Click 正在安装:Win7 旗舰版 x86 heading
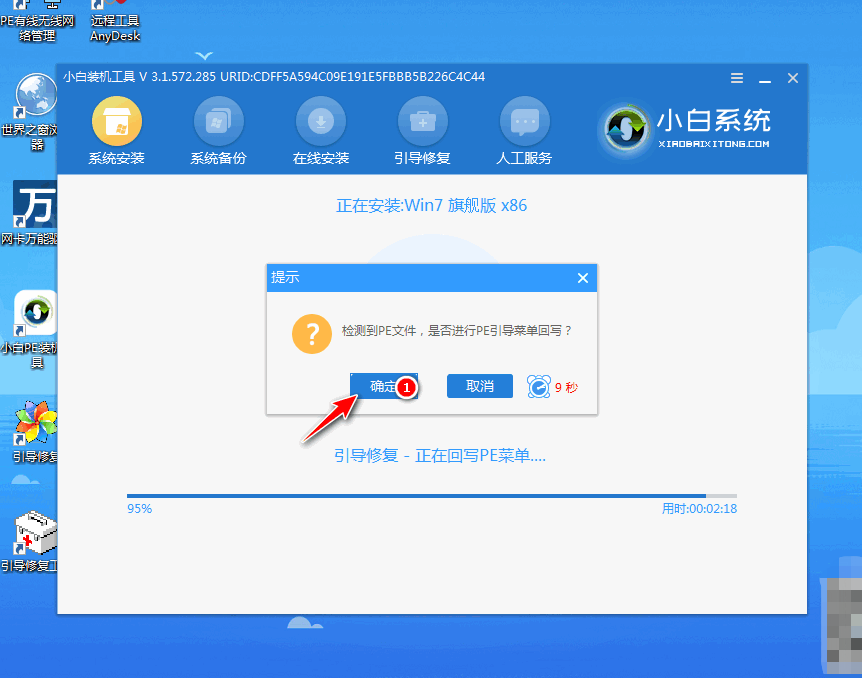Screen dimensions: 862x678 pos(432,206)
